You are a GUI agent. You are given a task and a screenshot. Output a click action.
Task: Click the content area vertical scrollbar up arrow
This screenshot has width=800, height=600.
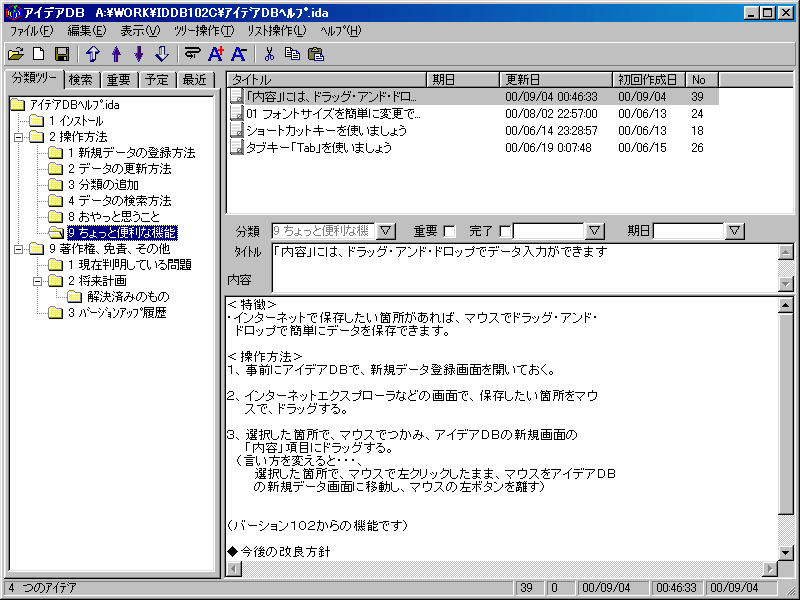pyautogui.click(x=786, y=305)
